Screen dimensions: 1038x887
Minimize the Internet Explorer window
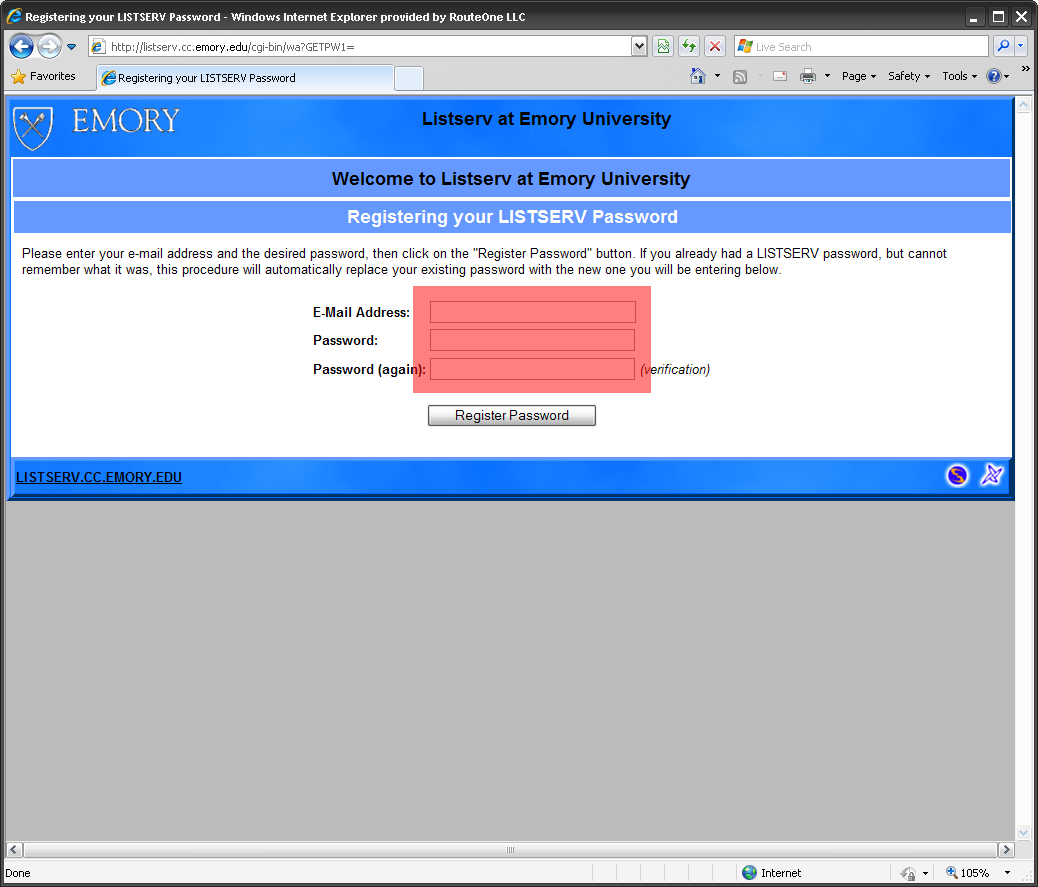point(973,17)
